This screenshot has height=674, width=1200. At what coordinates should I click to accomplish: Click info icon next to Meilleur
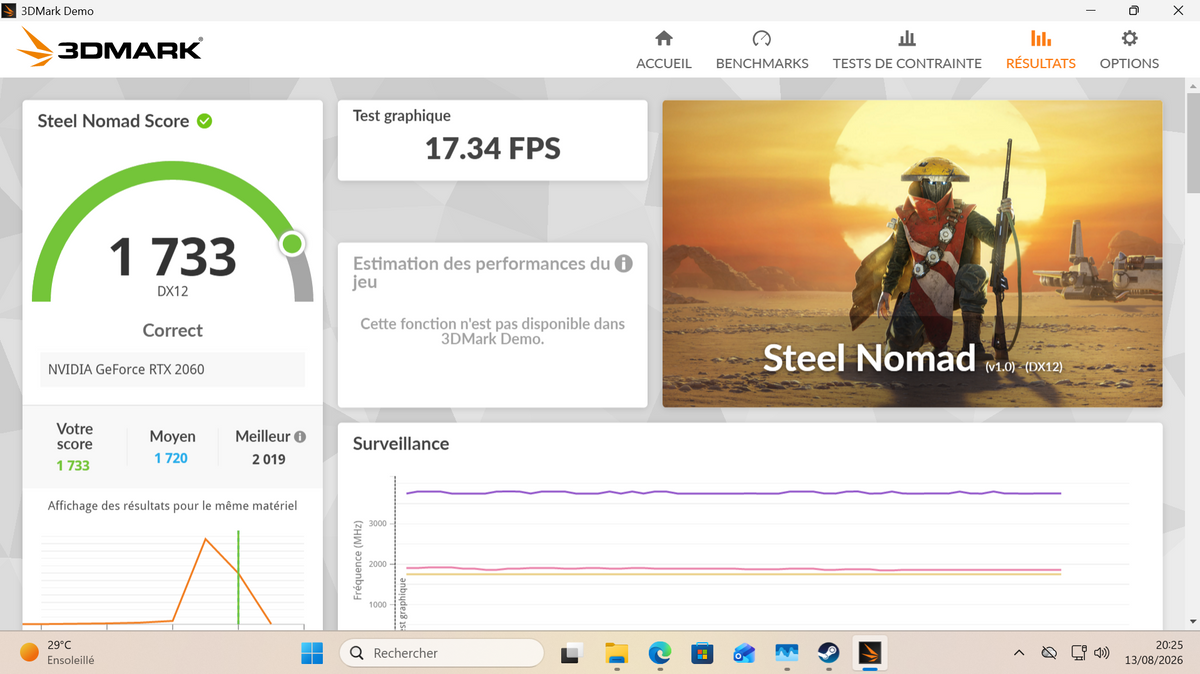coord(300,437)
